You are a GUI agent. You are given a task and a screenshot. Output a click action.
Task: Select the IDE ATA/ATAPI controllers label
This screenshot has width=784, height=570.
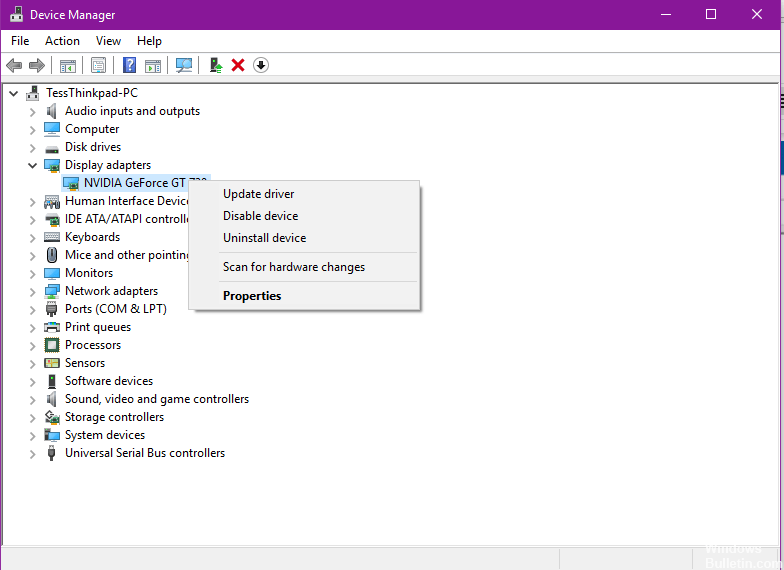click(126, 219)
